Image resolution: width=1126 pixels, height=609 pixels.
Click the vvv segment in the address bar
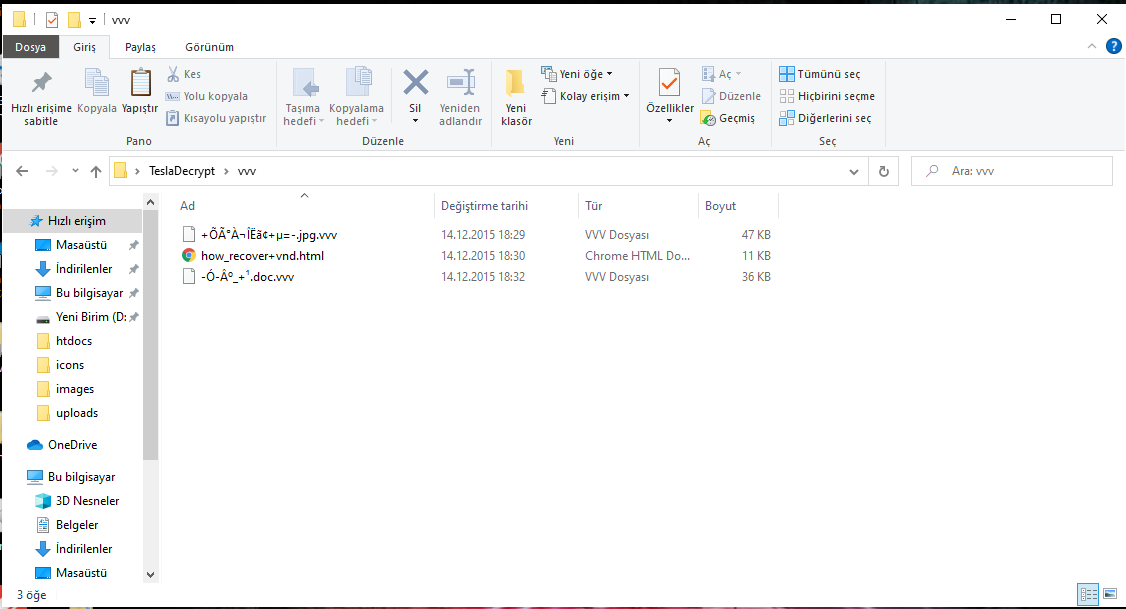point(246,171)
